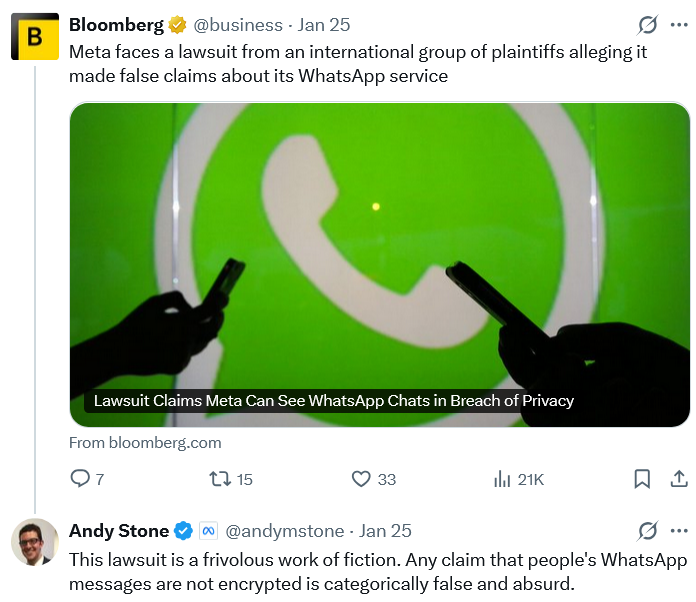The height and width of the screenshot is (602, 696).
Task: Open Bloomberg tweet's Jan 25 timestamp
Action: click(324, 25)
